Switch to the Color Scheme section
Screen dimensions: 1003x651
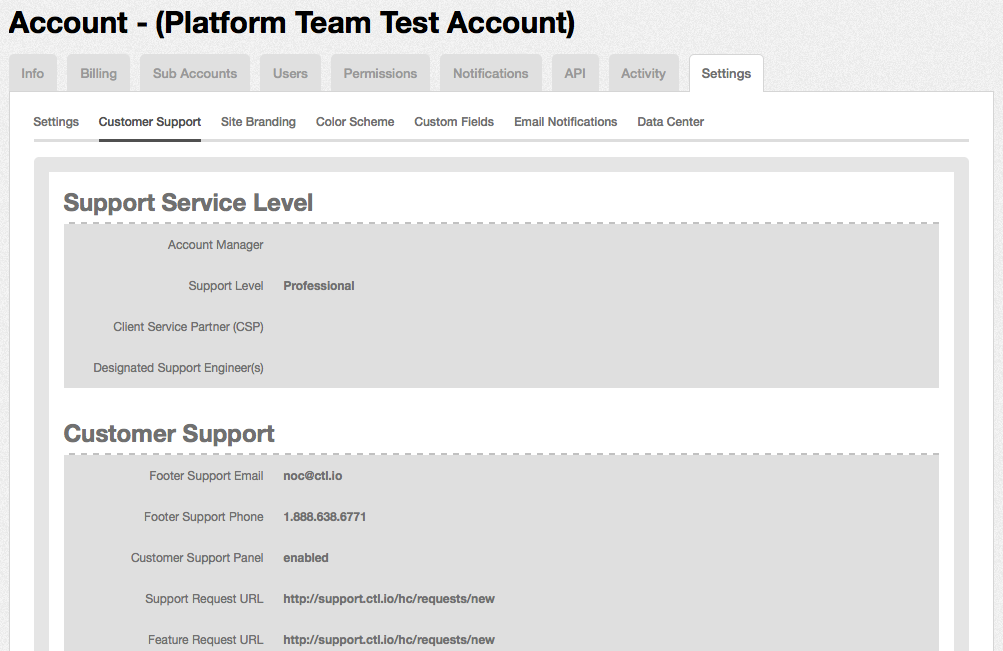point(354,121)
